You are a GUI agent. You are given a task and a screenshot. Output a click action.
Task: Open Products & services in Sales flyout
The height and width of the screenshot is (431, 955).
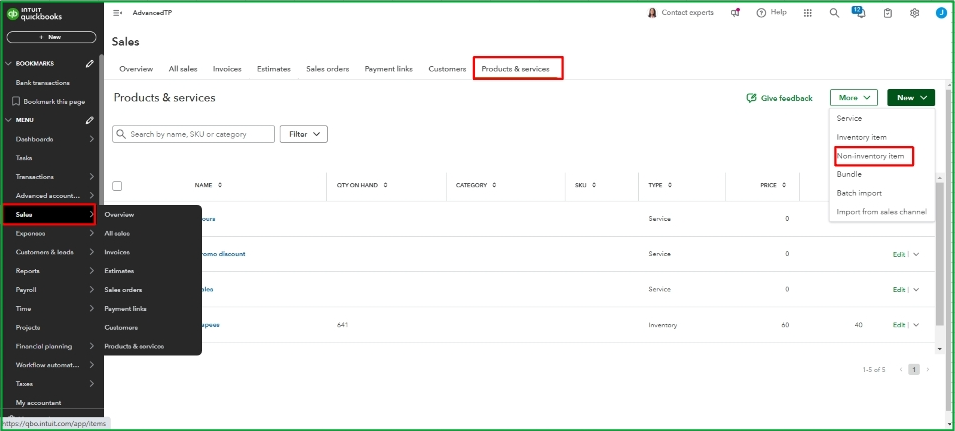[x=134, y=346]
